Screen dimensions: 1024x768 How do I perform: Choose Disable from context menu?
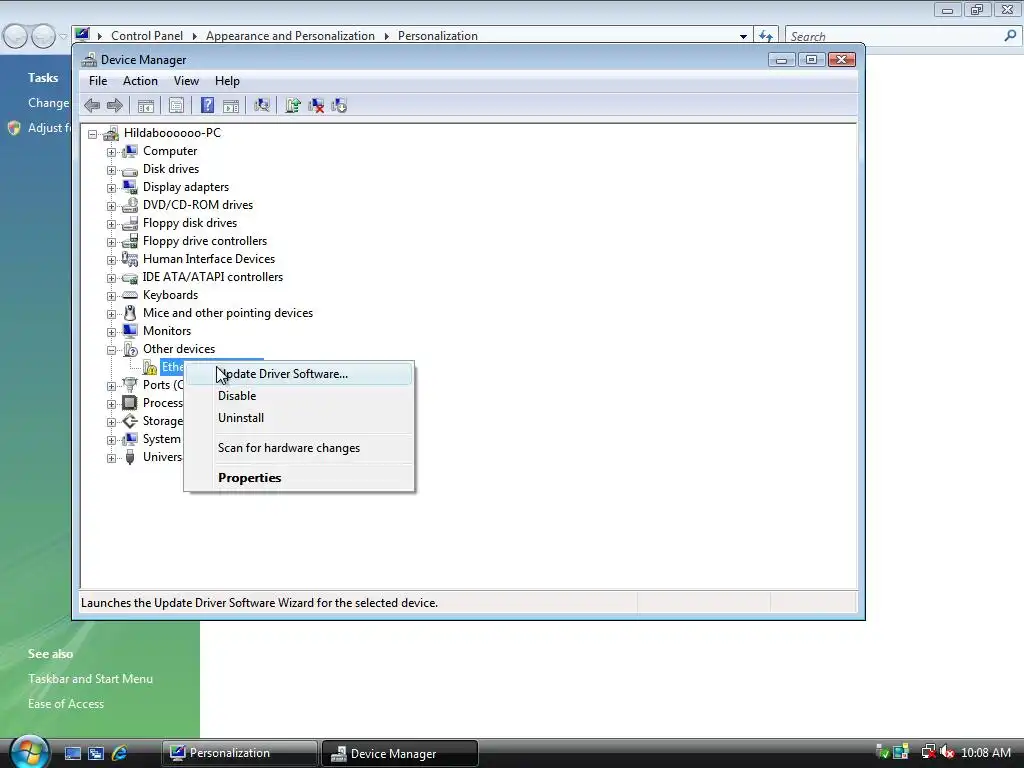[x=299, y=396]
